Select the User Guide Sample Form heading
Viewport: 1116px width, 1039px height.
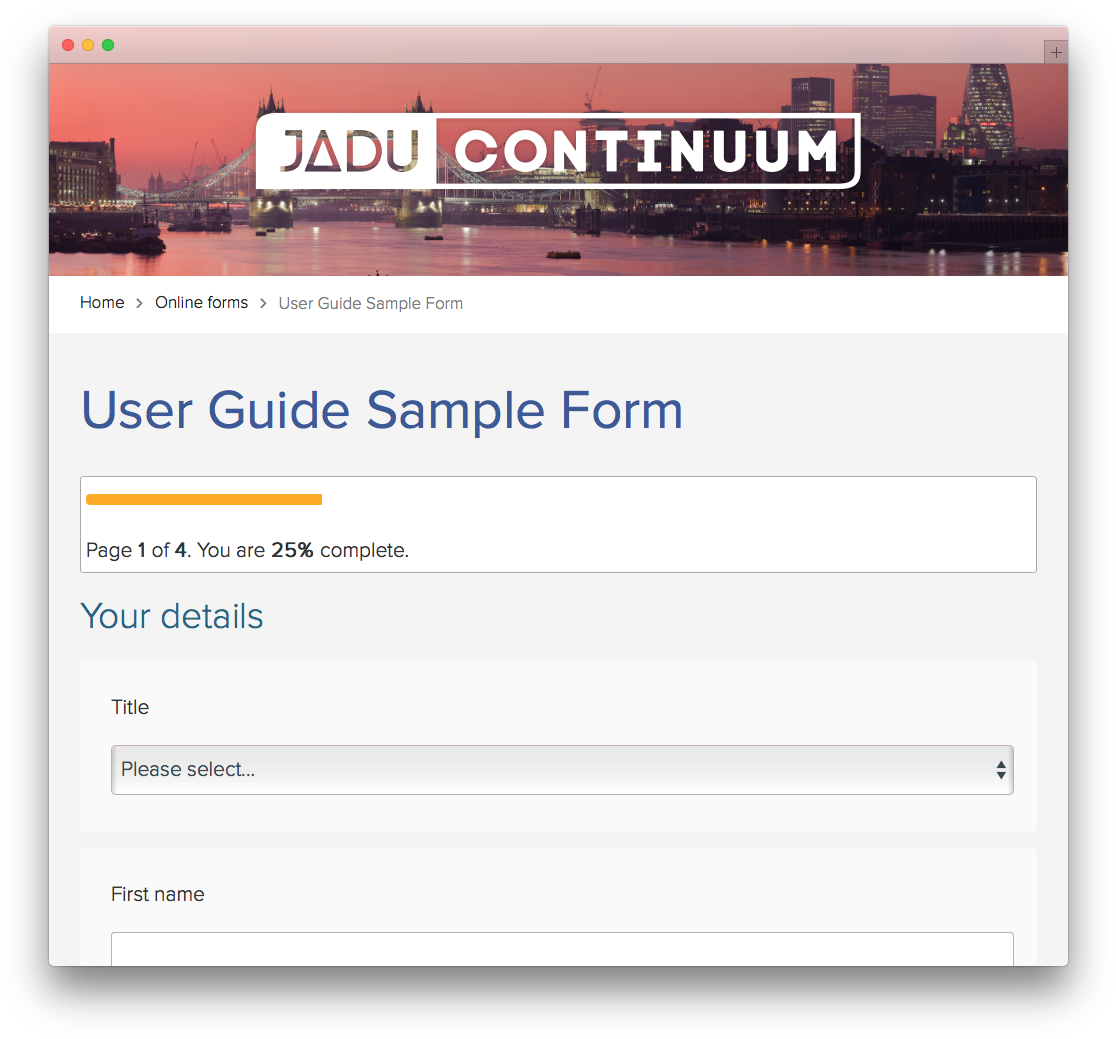[x=382, y=410]
